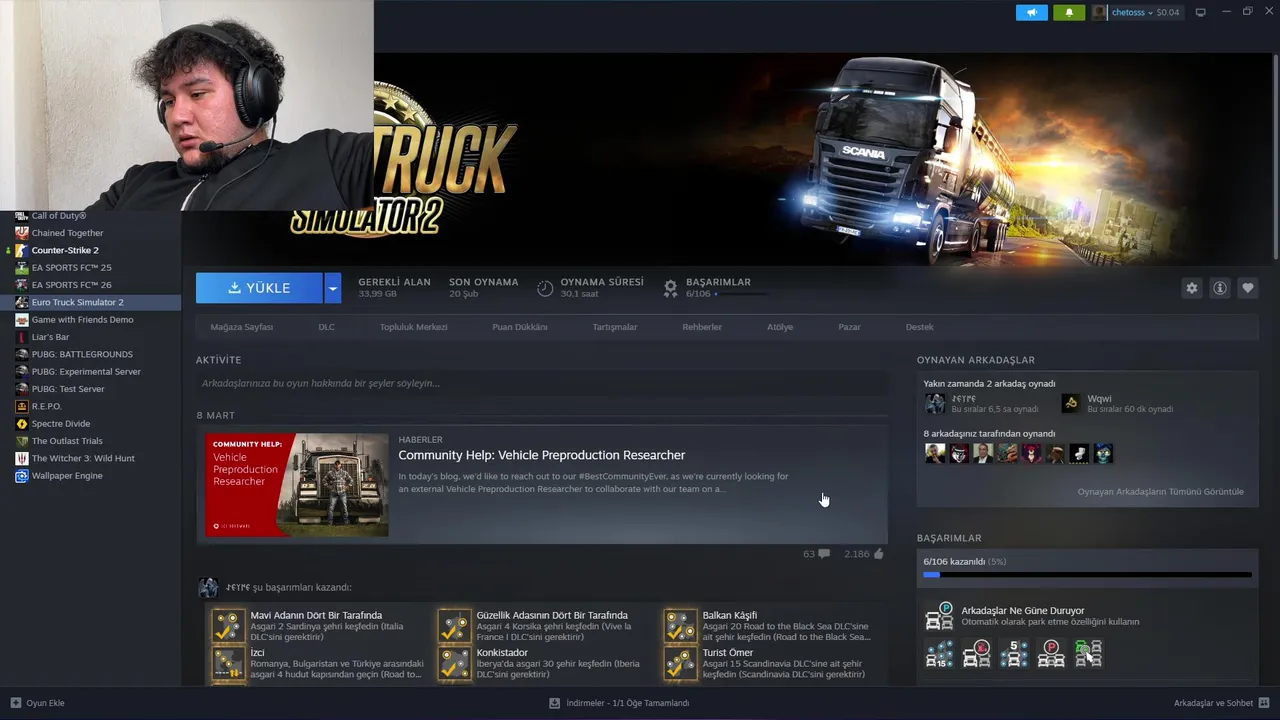Go to Topluluk Merkezi tab

tap(413, 327)
